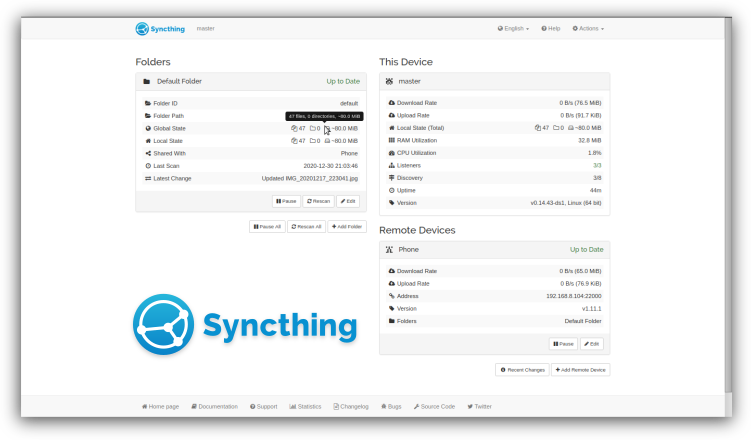Image resolution: width=751 pixels, height=440 pixels.
Task: Open the Actions dropdown menu
Action: coord(588,29)
